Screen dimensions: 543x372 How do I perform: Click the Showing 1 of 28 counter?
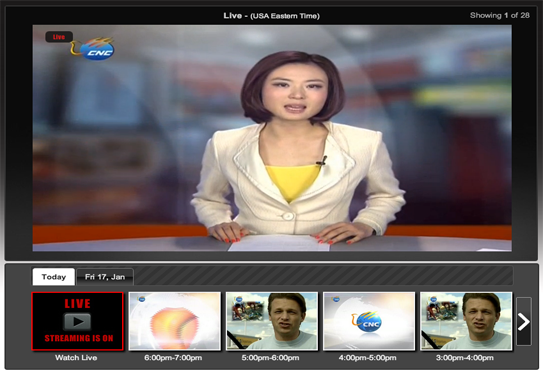[500, 15]
